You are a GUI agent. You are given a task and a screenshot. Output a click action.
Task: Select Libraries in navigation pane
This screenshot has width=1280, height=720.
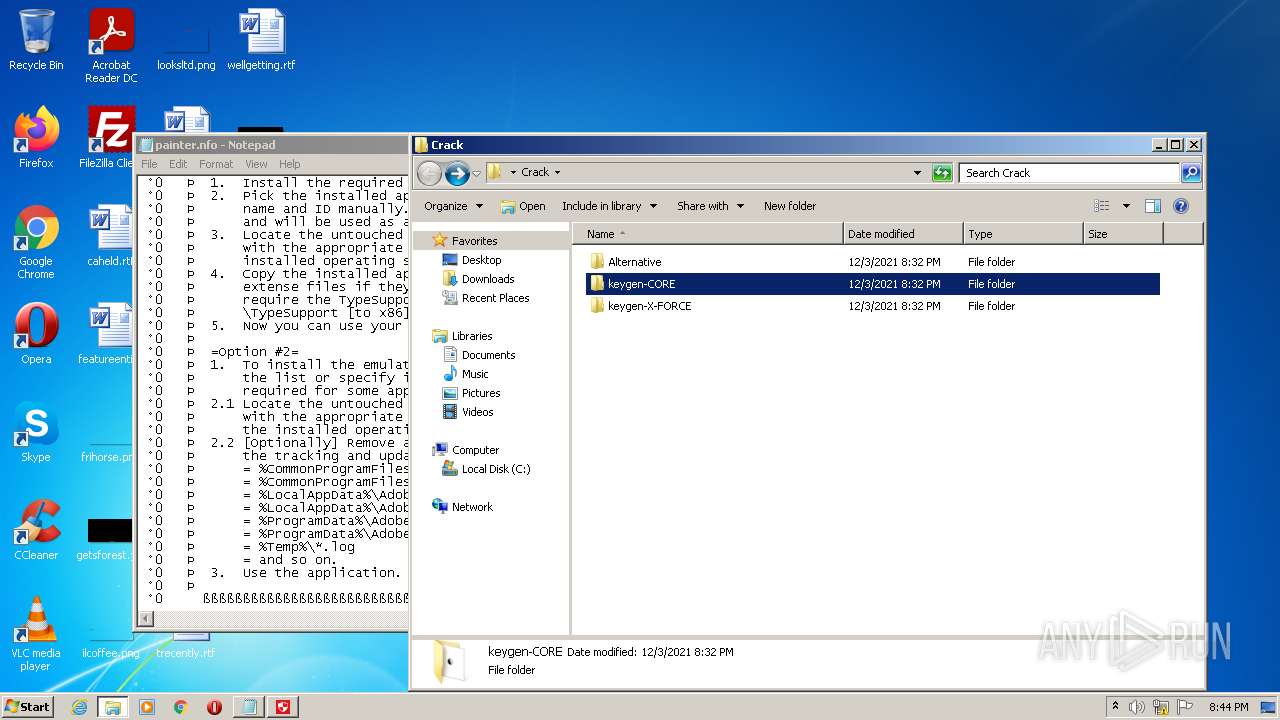(462, 336)
